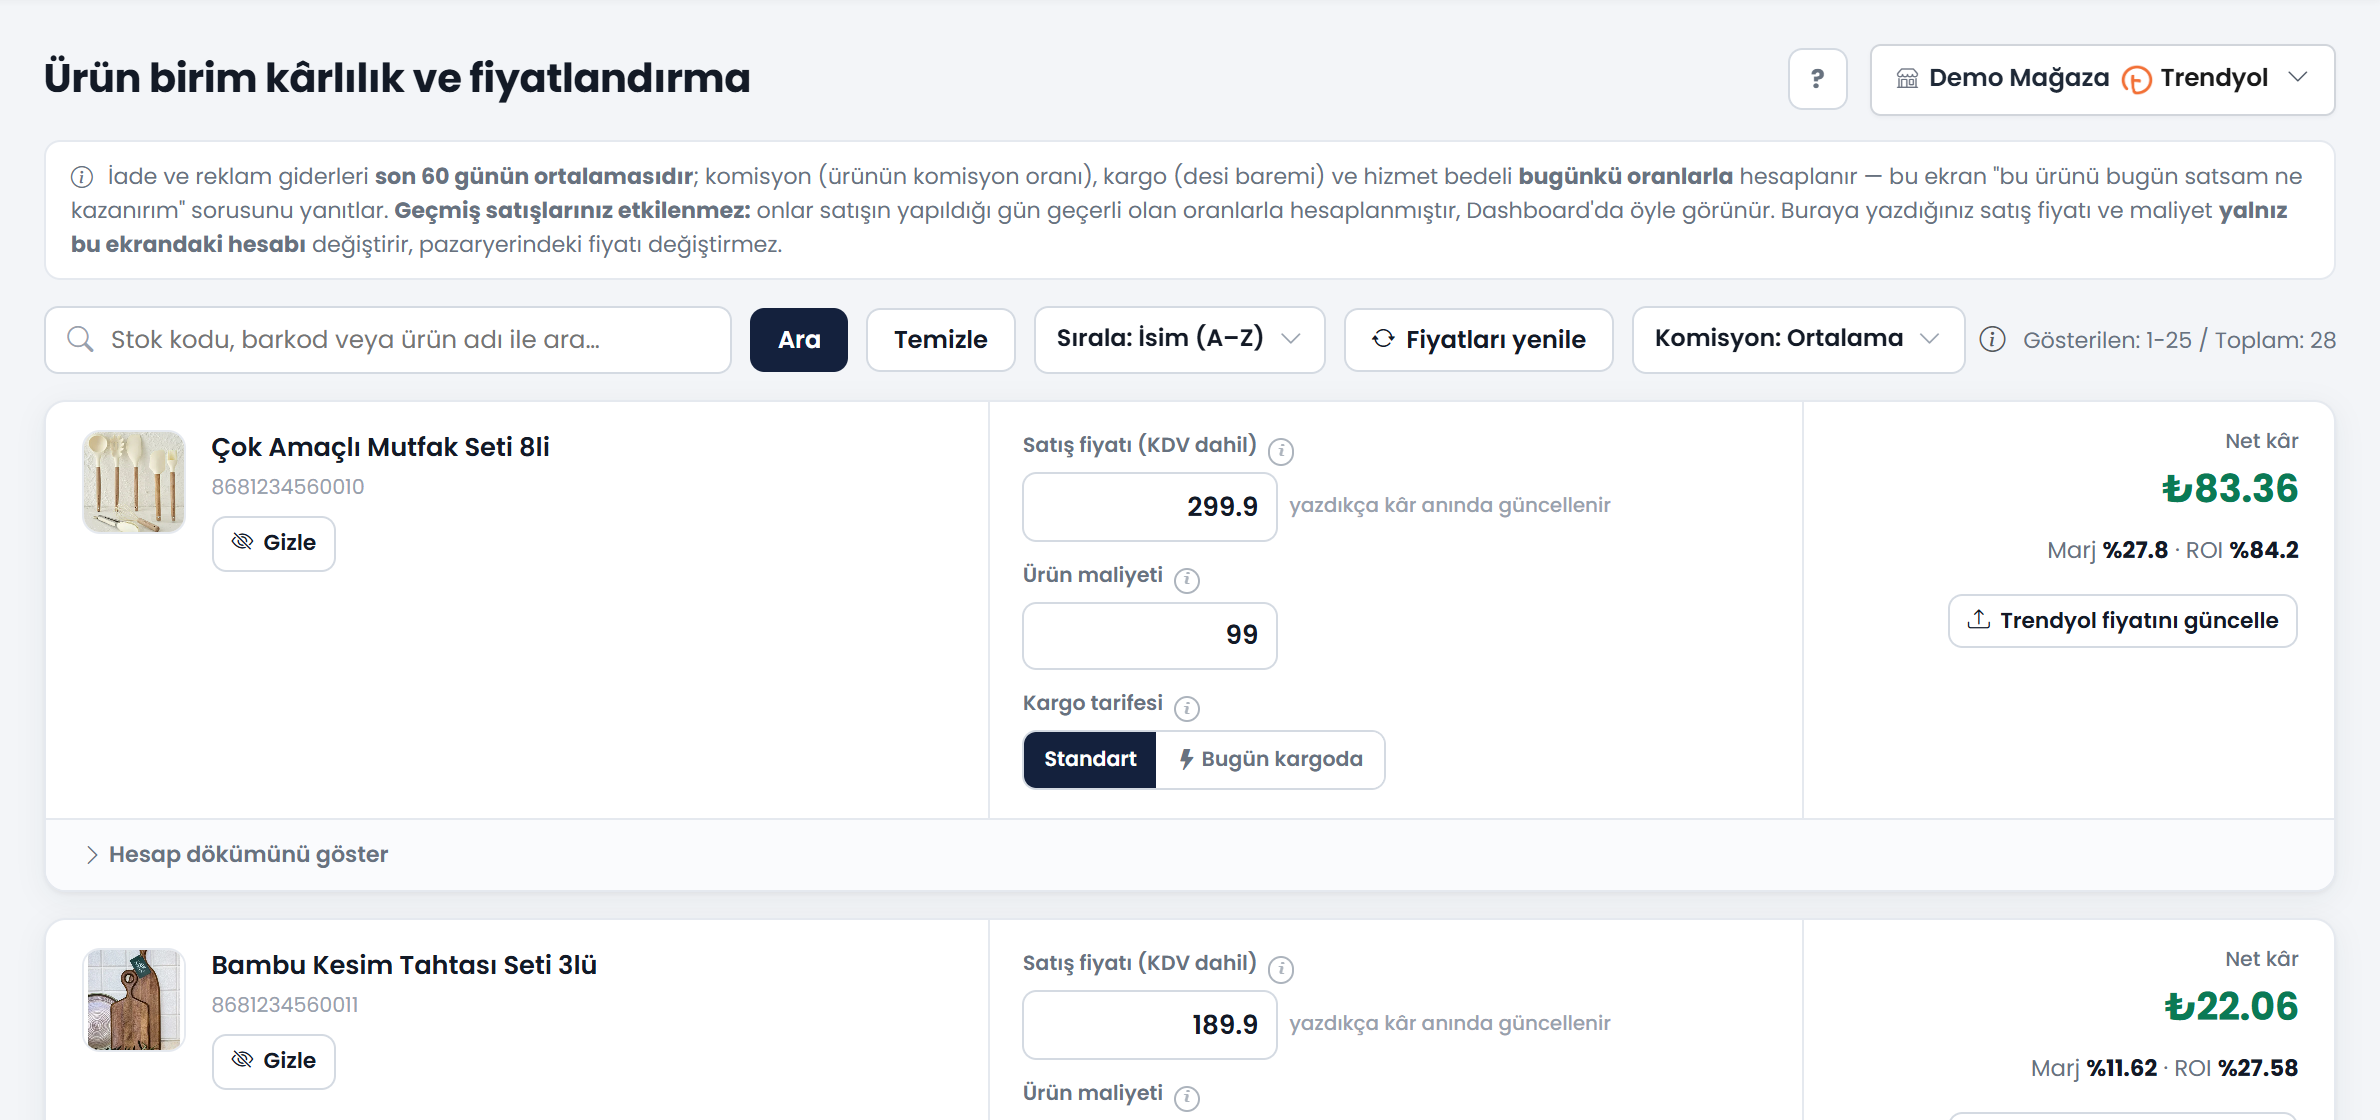Edit the 299.9 sale price field
The height and width of the screenshot is (1120, 2380).
coord(1150,507)
